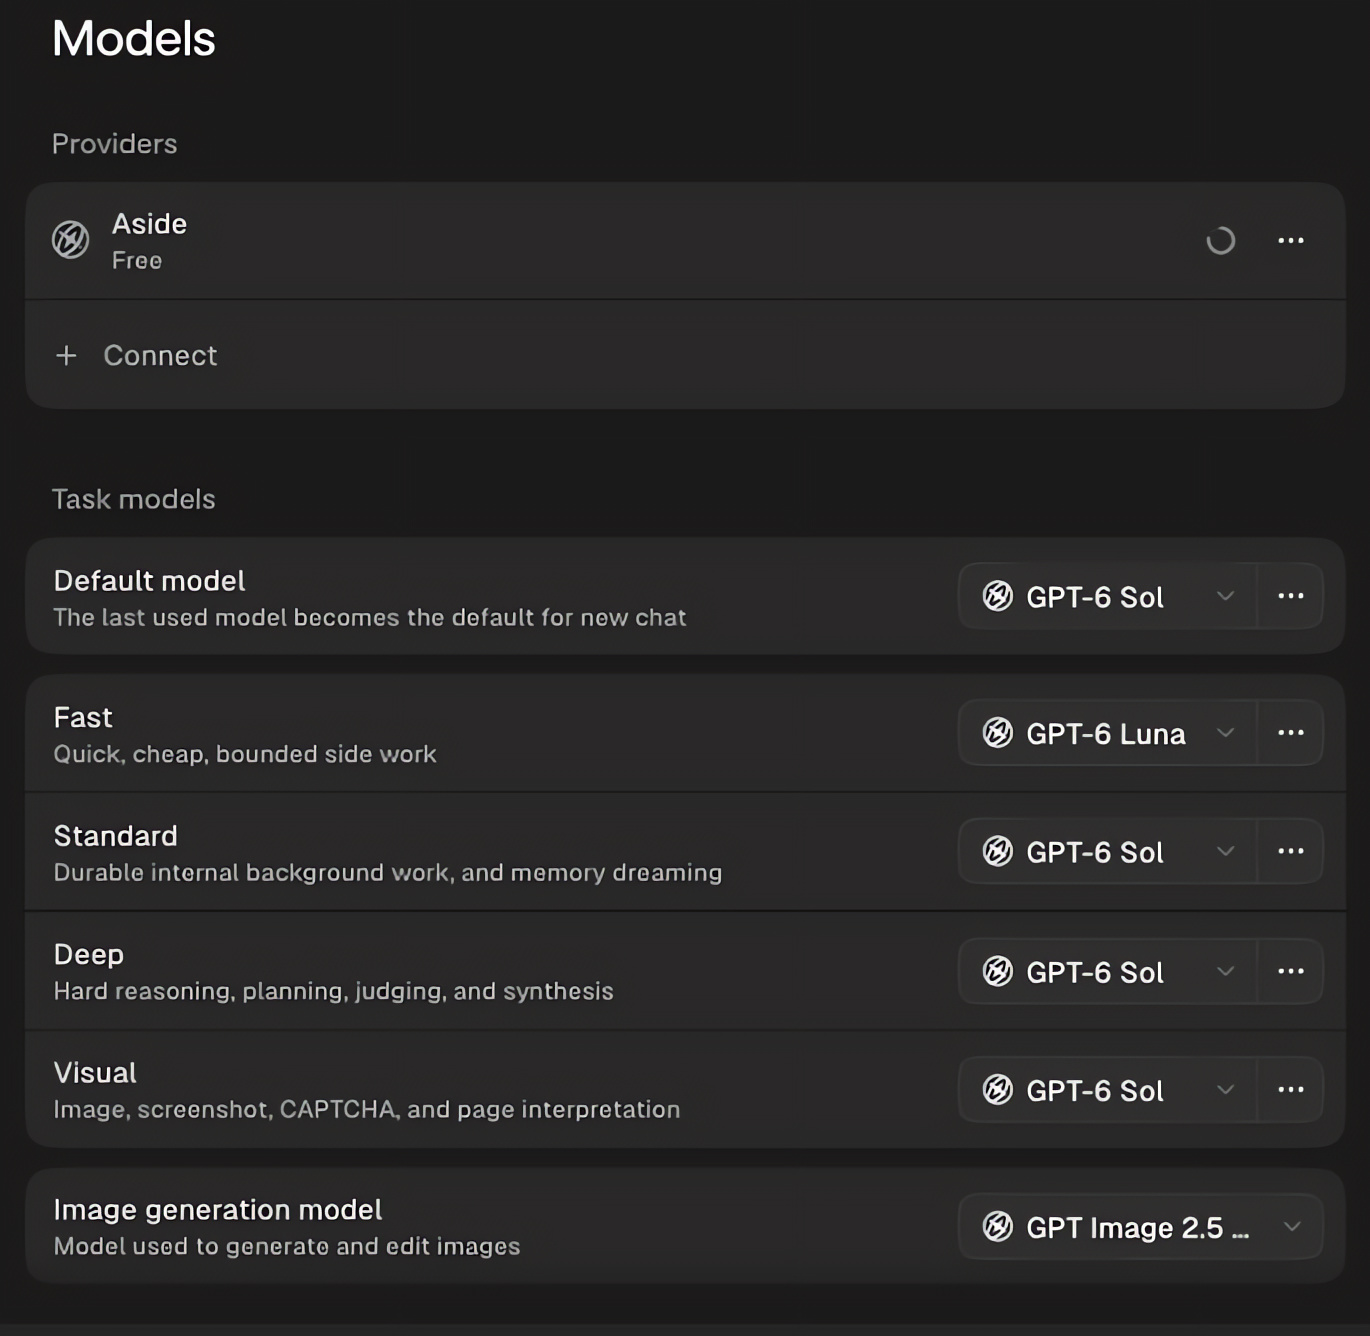Open the Standard model selector dropdown

pyautogui.click(x=1108, y=851)
